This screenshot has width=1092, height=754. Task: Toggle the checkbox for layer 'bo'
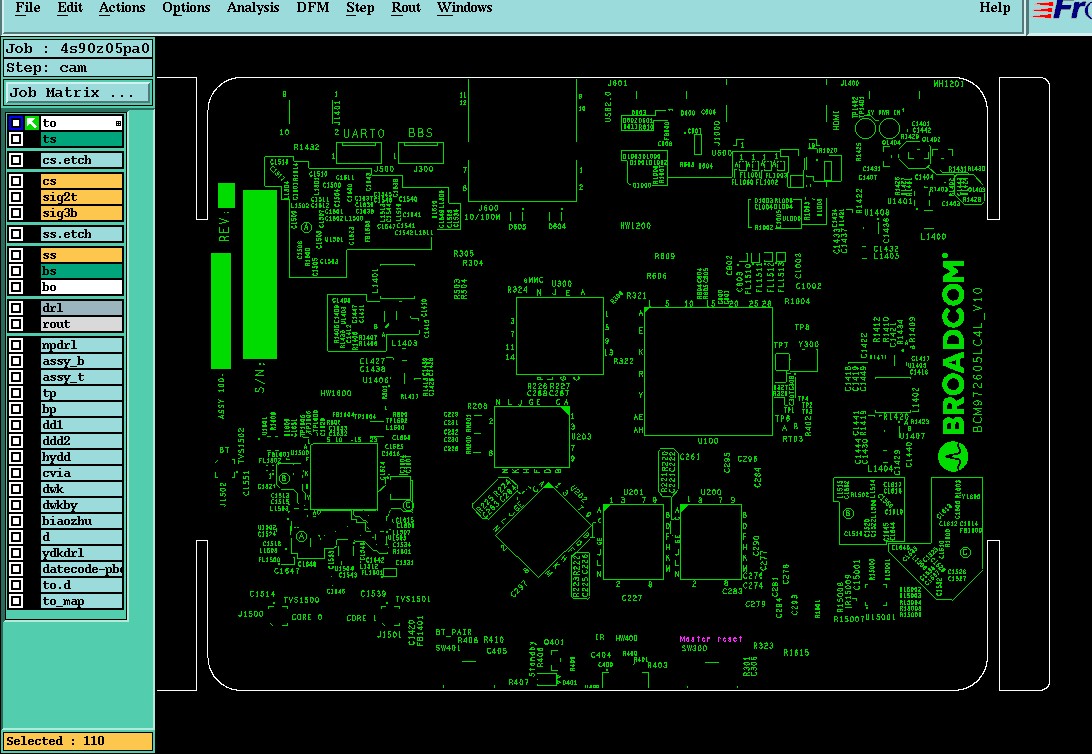(x=16, y=287)
